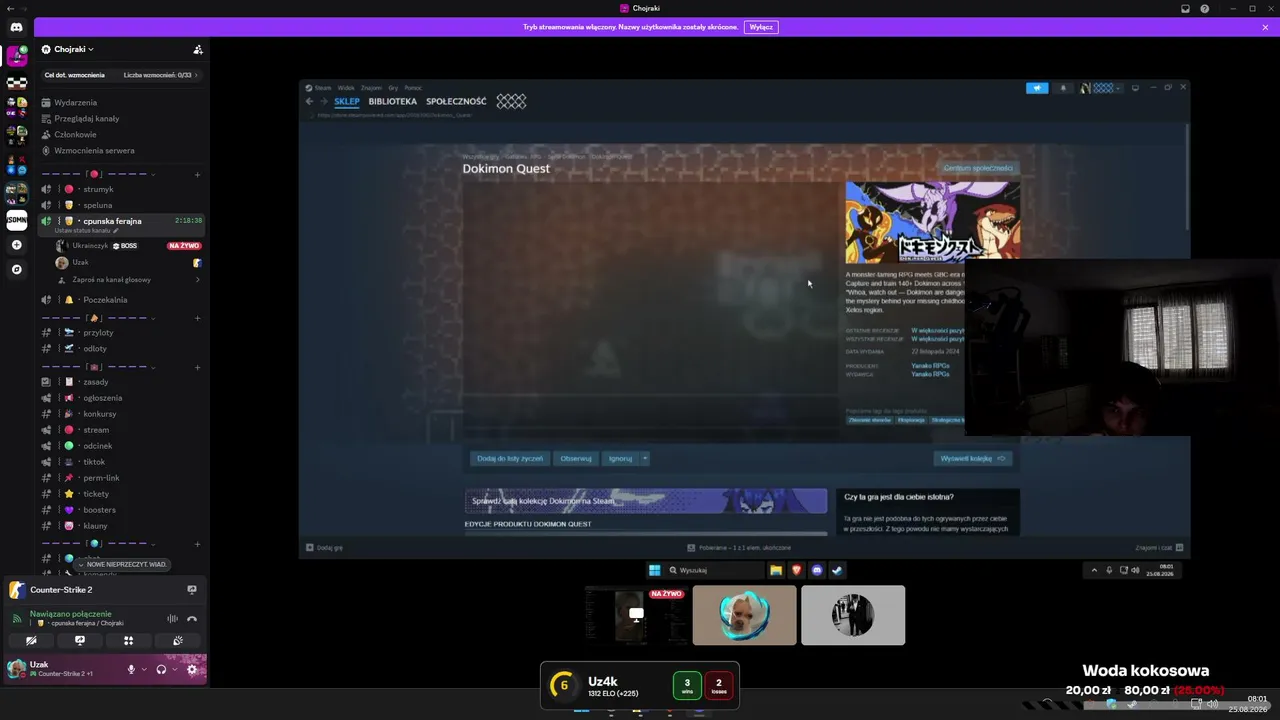This screenshot has width=1280, height=720.
Task: Deafen headphones toggle
Action: [161, 669]
